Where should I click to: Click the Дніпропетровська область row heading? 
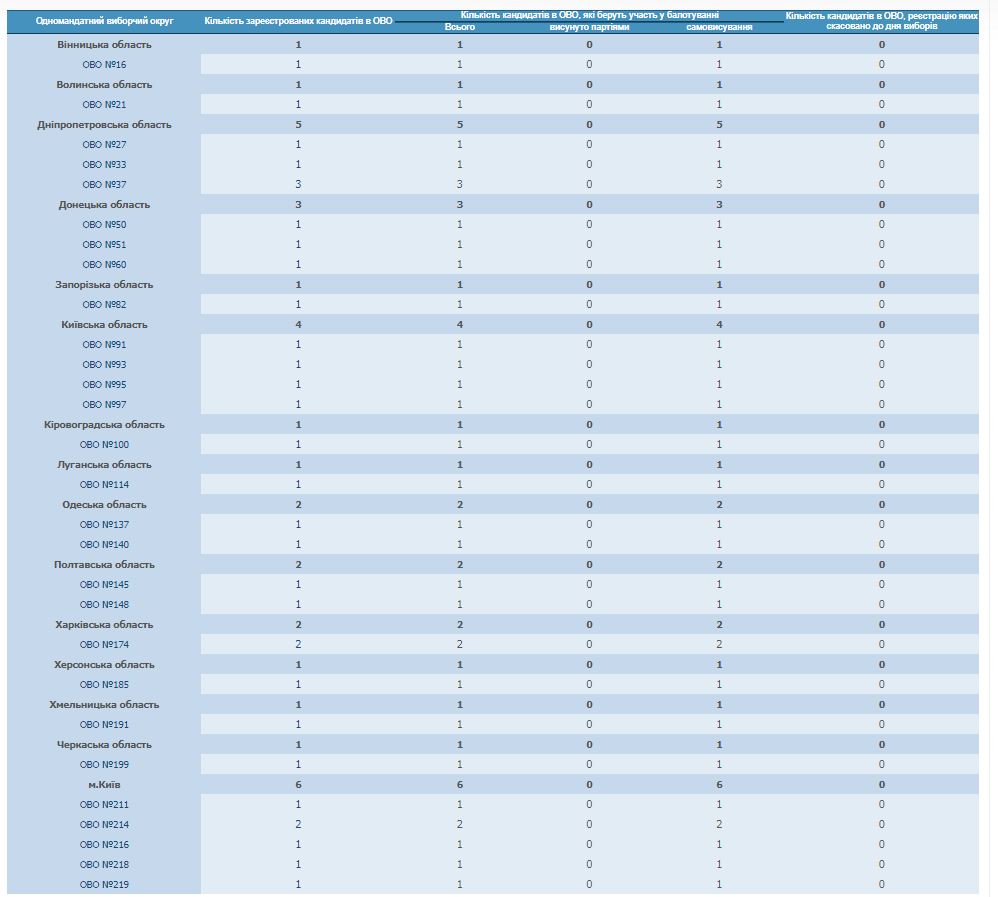click(x=104, y=125)
